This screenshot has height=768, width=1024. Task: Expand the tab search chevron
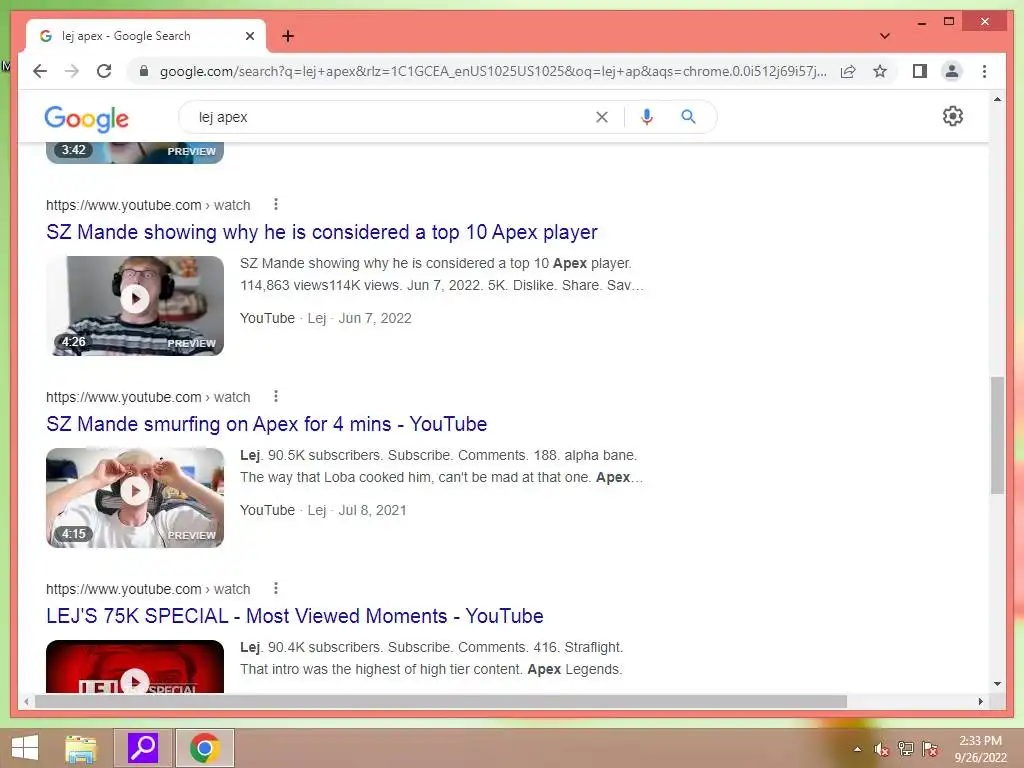click(x=885, y=36)
